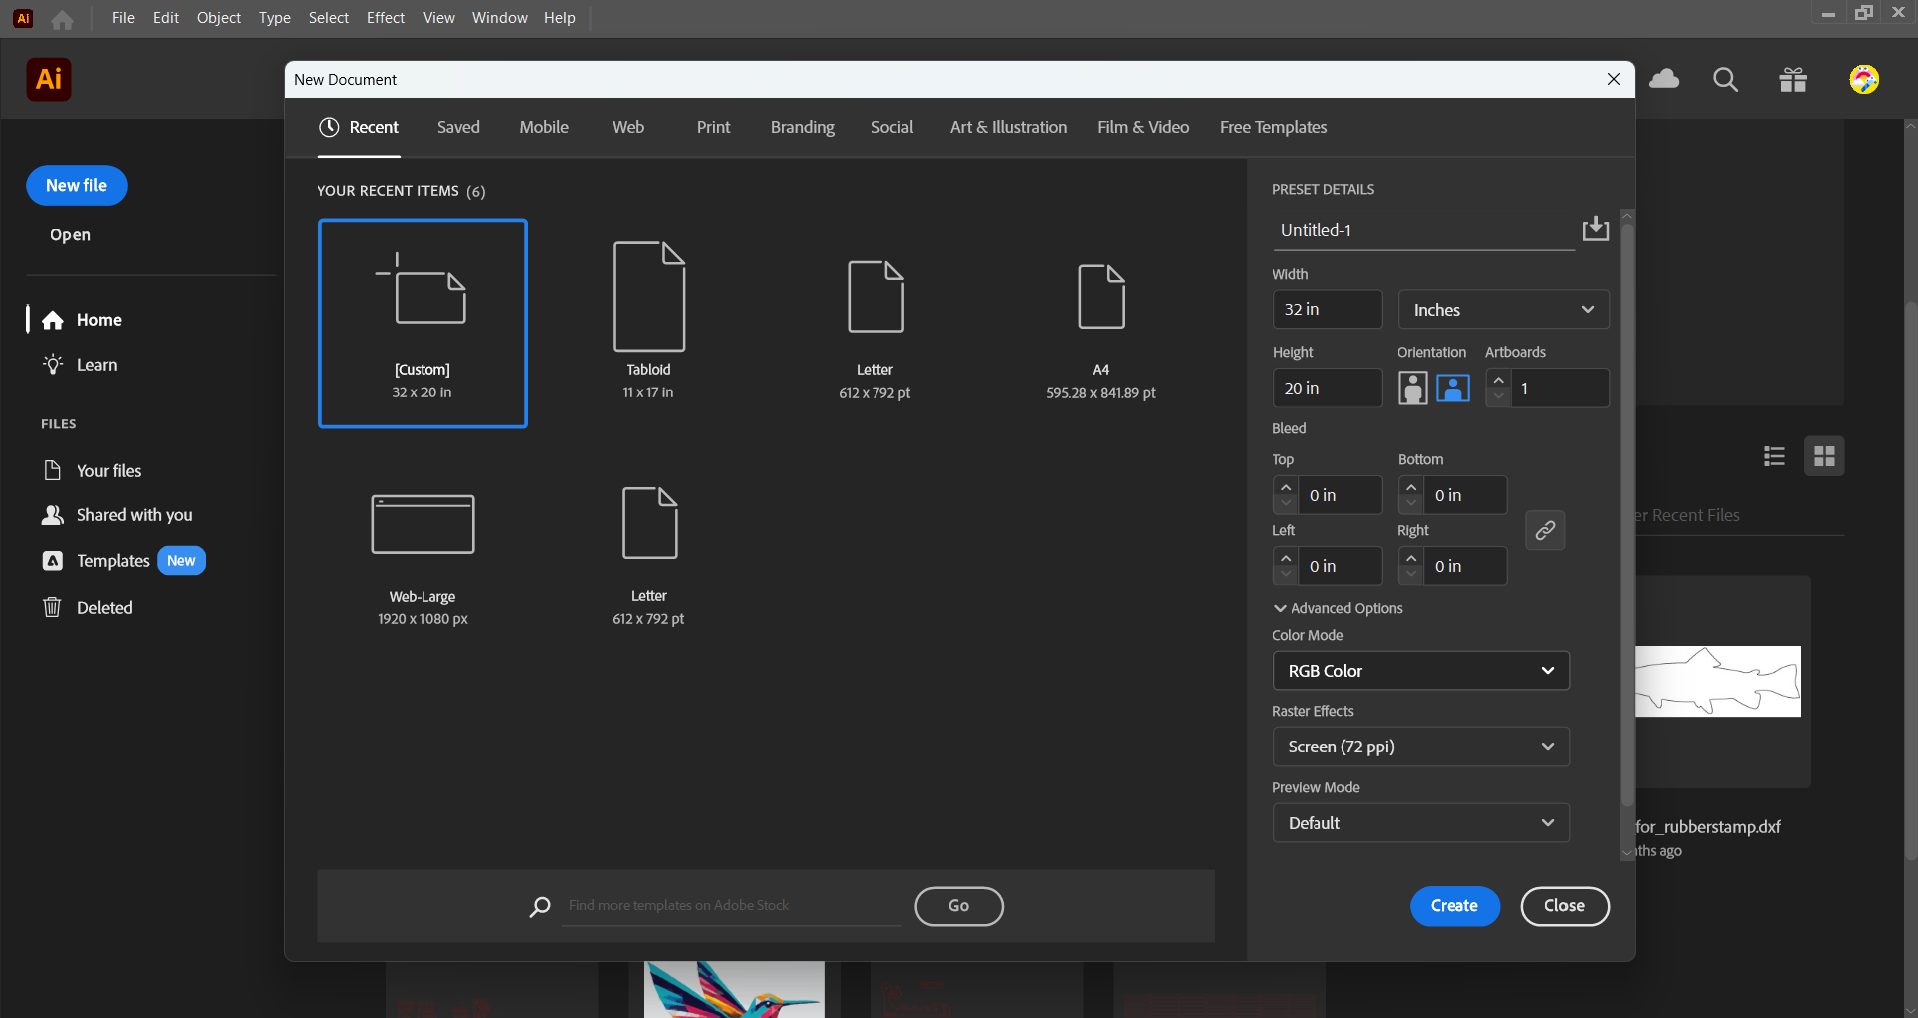The image size is (1918, 1018).
Task: Switch to the Art & Illustration tab
Action: 1008,127
